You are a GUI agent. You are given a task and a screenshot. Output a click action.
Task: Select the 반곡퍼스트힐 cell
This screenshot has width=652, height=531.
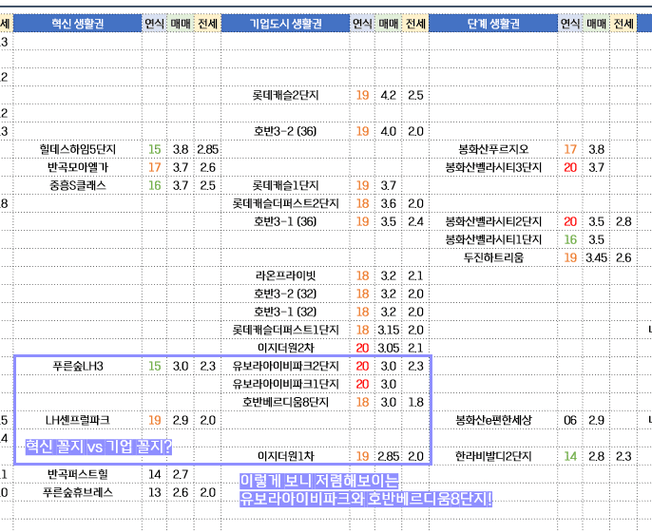pyautogui.click(x=78, y=474)
